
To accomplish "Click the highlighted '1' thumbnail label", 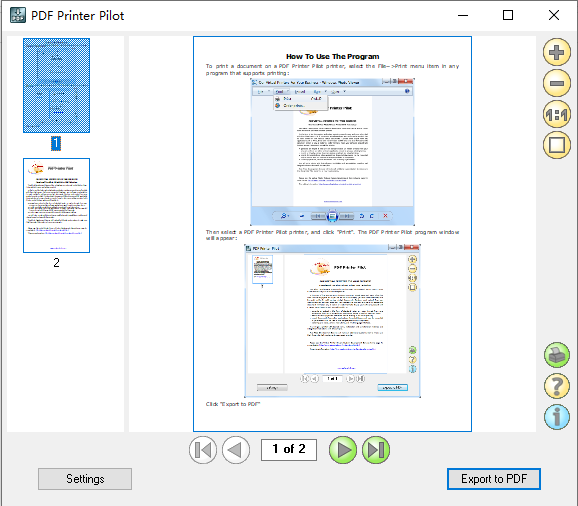I will click(56, 143).
